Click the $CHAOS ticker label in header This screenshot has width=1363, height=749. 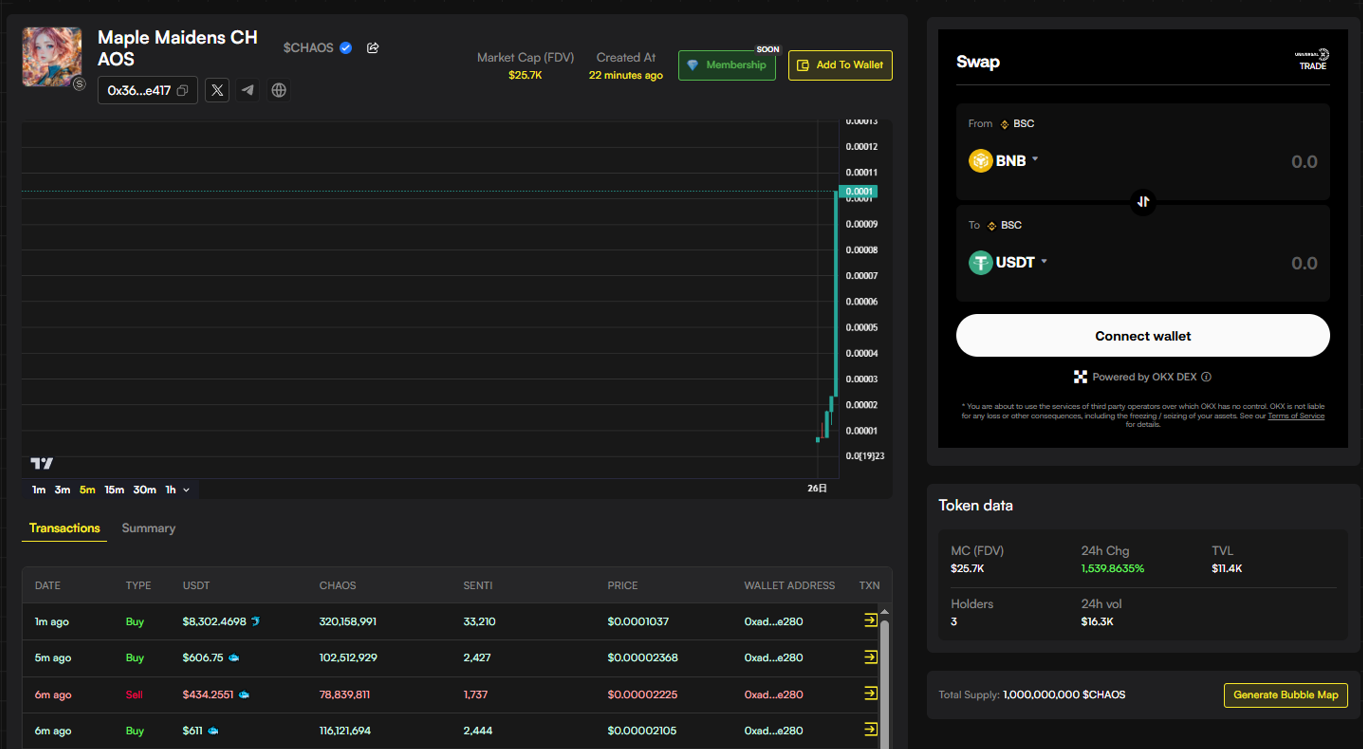[308, 48]
